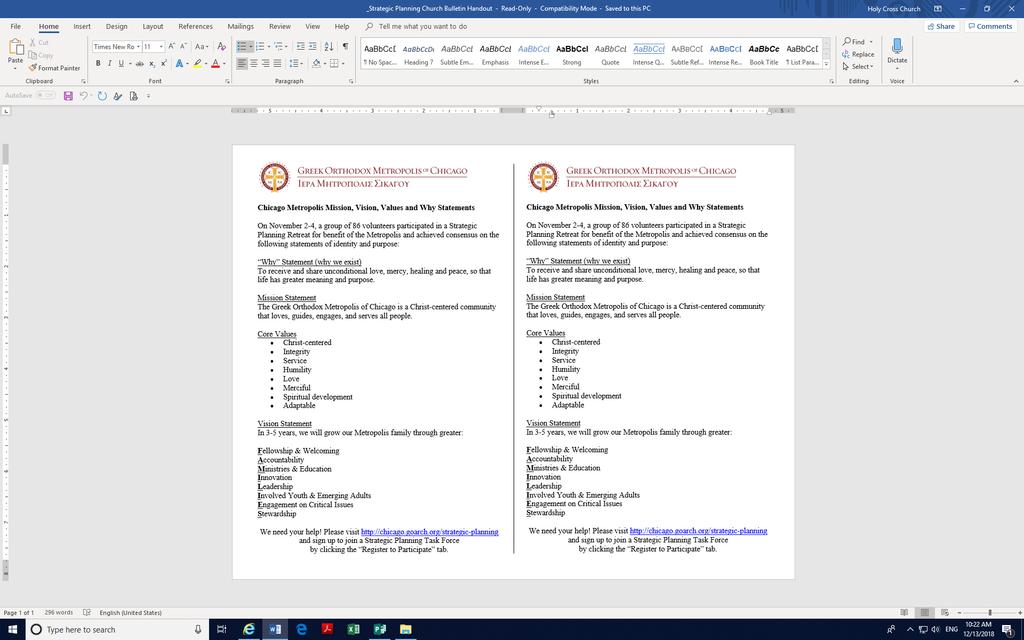
Task: Justify the paragraph text
Action: (278, 63)
